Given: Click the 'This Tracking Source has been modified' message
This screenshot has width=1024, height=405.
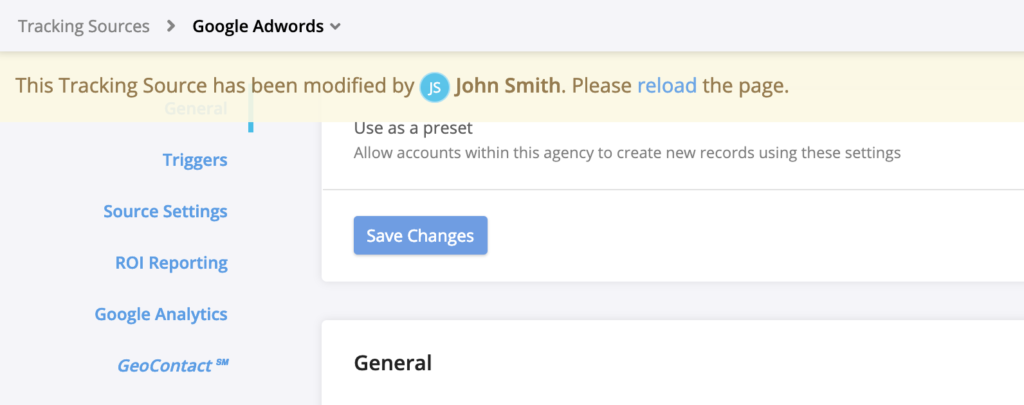Looking at the screenshot, I should click(x=214, y=86).
